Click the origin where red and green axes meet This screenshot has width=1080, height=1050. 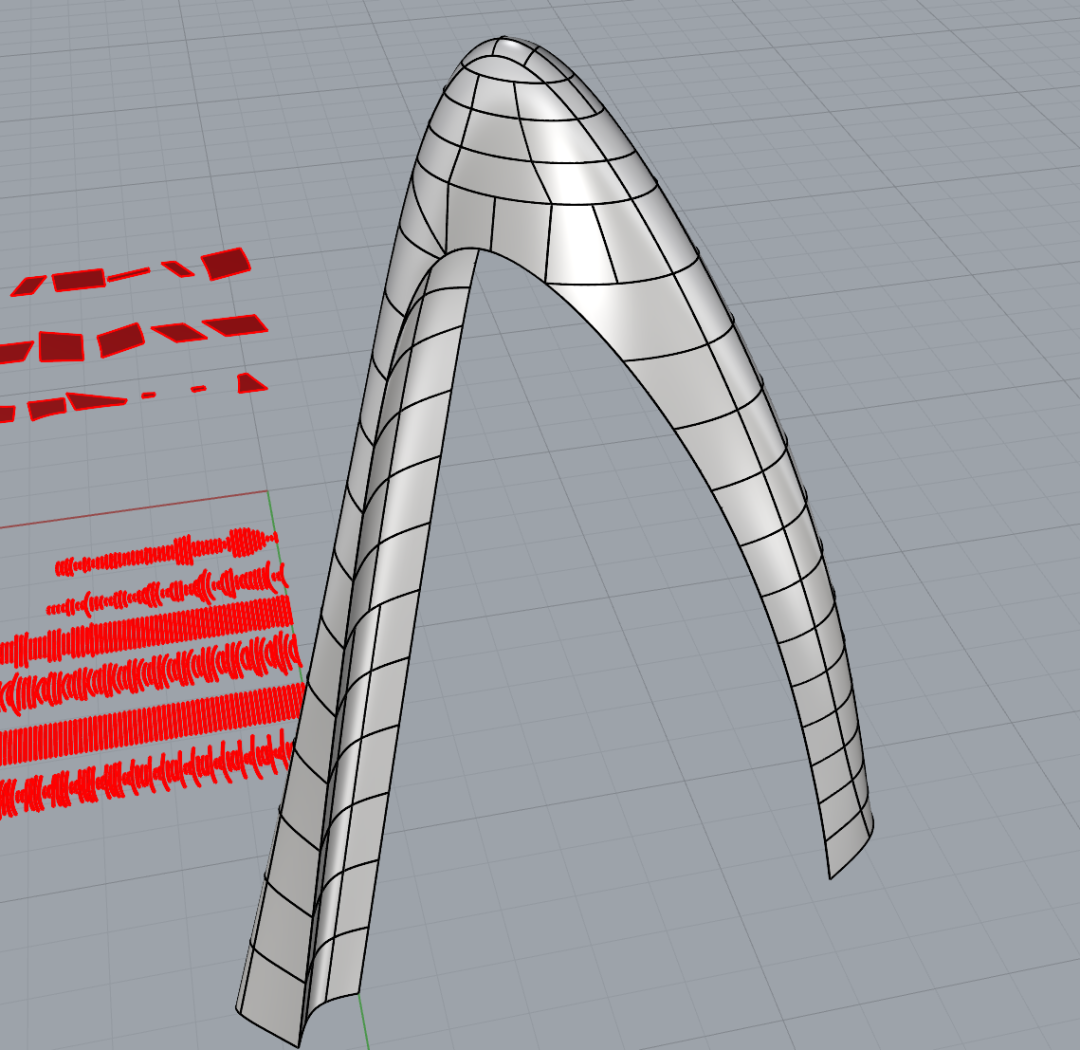point(271,492)
